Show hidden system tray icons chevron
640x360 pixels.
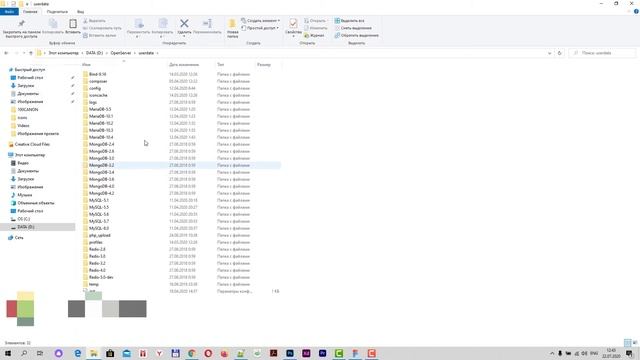(552, 353)
